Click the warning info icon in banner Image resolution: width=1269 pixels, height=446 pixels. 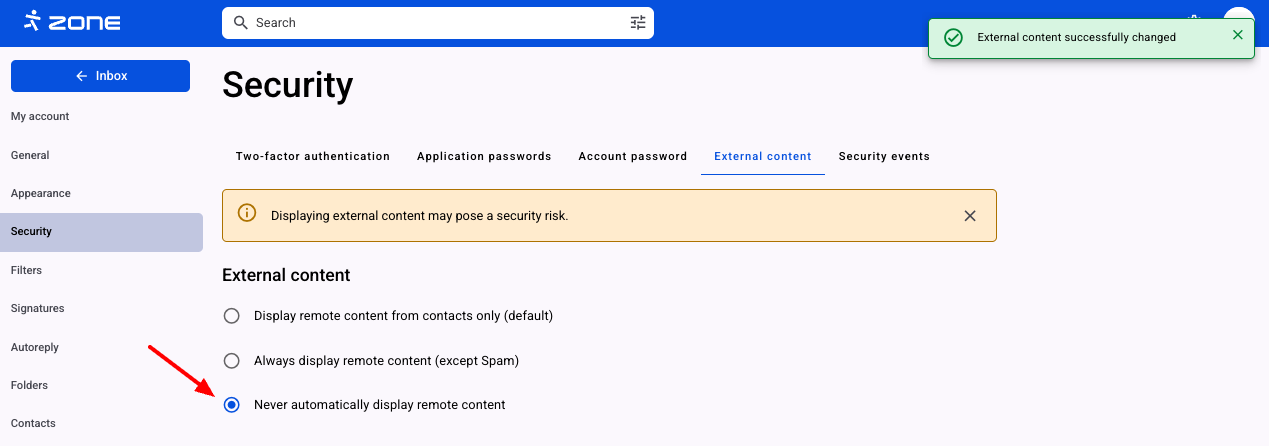pos(246,214)
